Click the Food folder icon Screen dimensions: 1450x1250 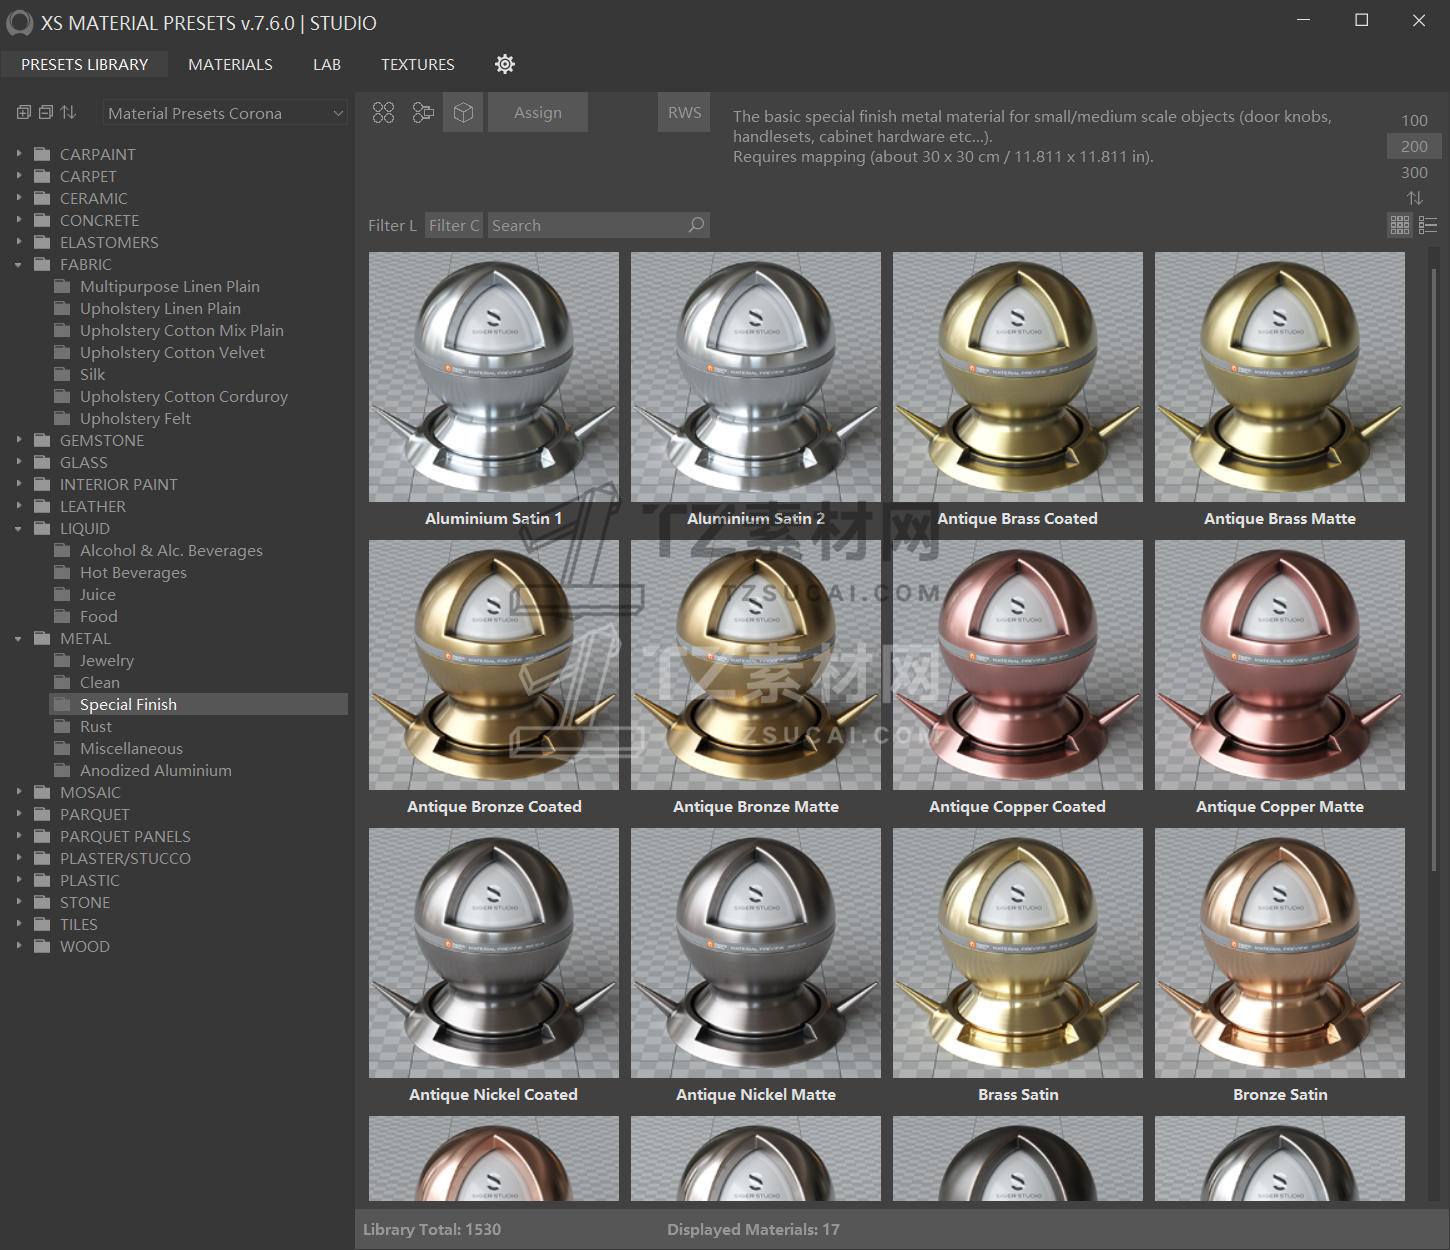pyautogui.click(x=62, y=616)
